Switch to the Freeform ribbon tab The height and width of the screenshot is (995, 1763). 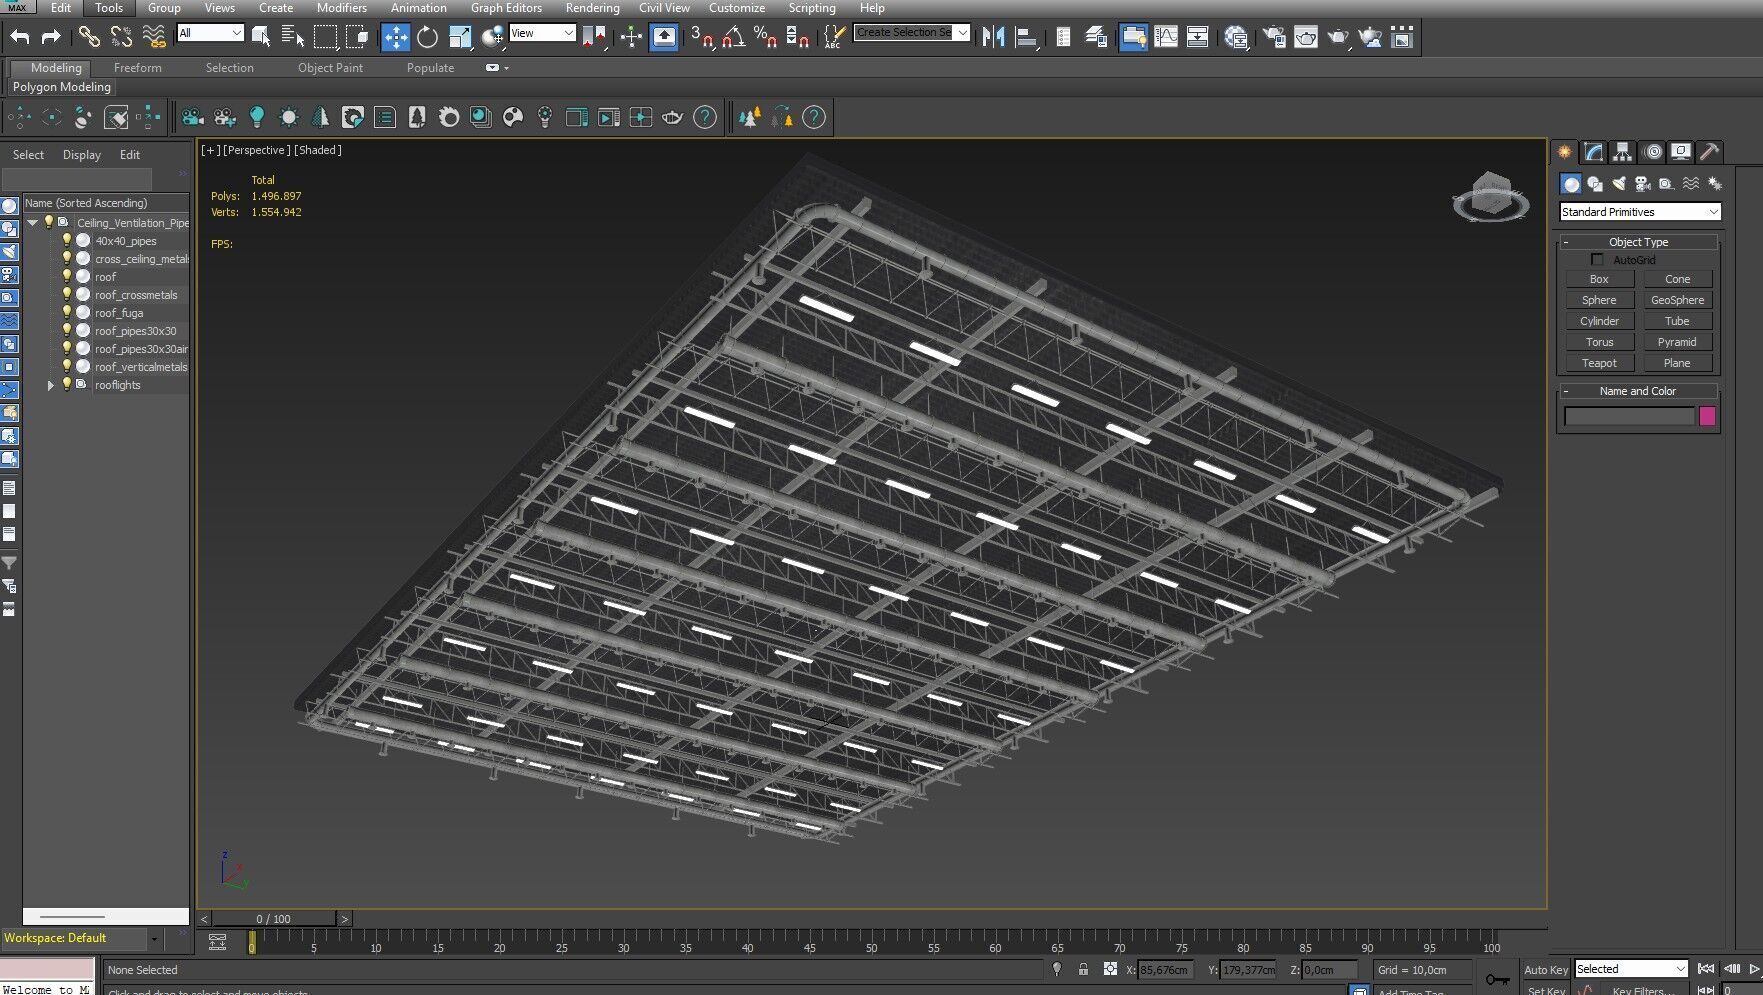(137, 68)
